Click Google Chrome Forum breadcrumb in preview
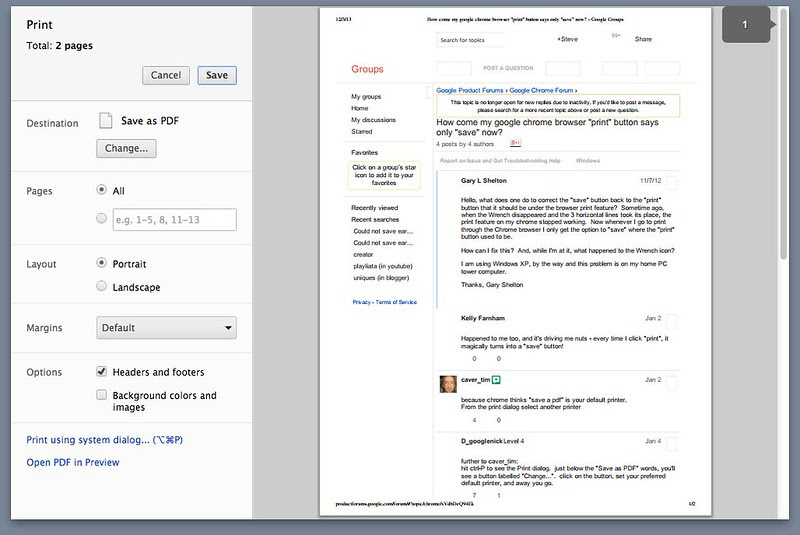This screenshot has height=535, width=800. [x=541, y=90]
